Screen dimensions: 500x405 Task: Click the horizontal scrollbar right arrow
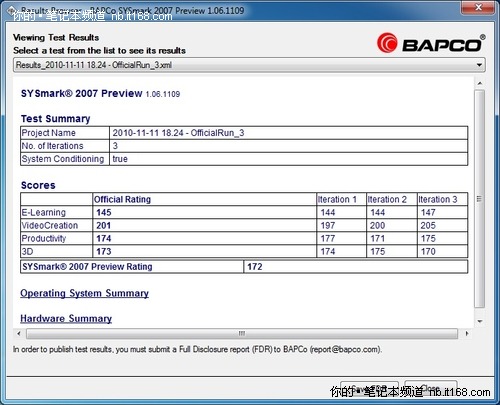tap(467, 333)
